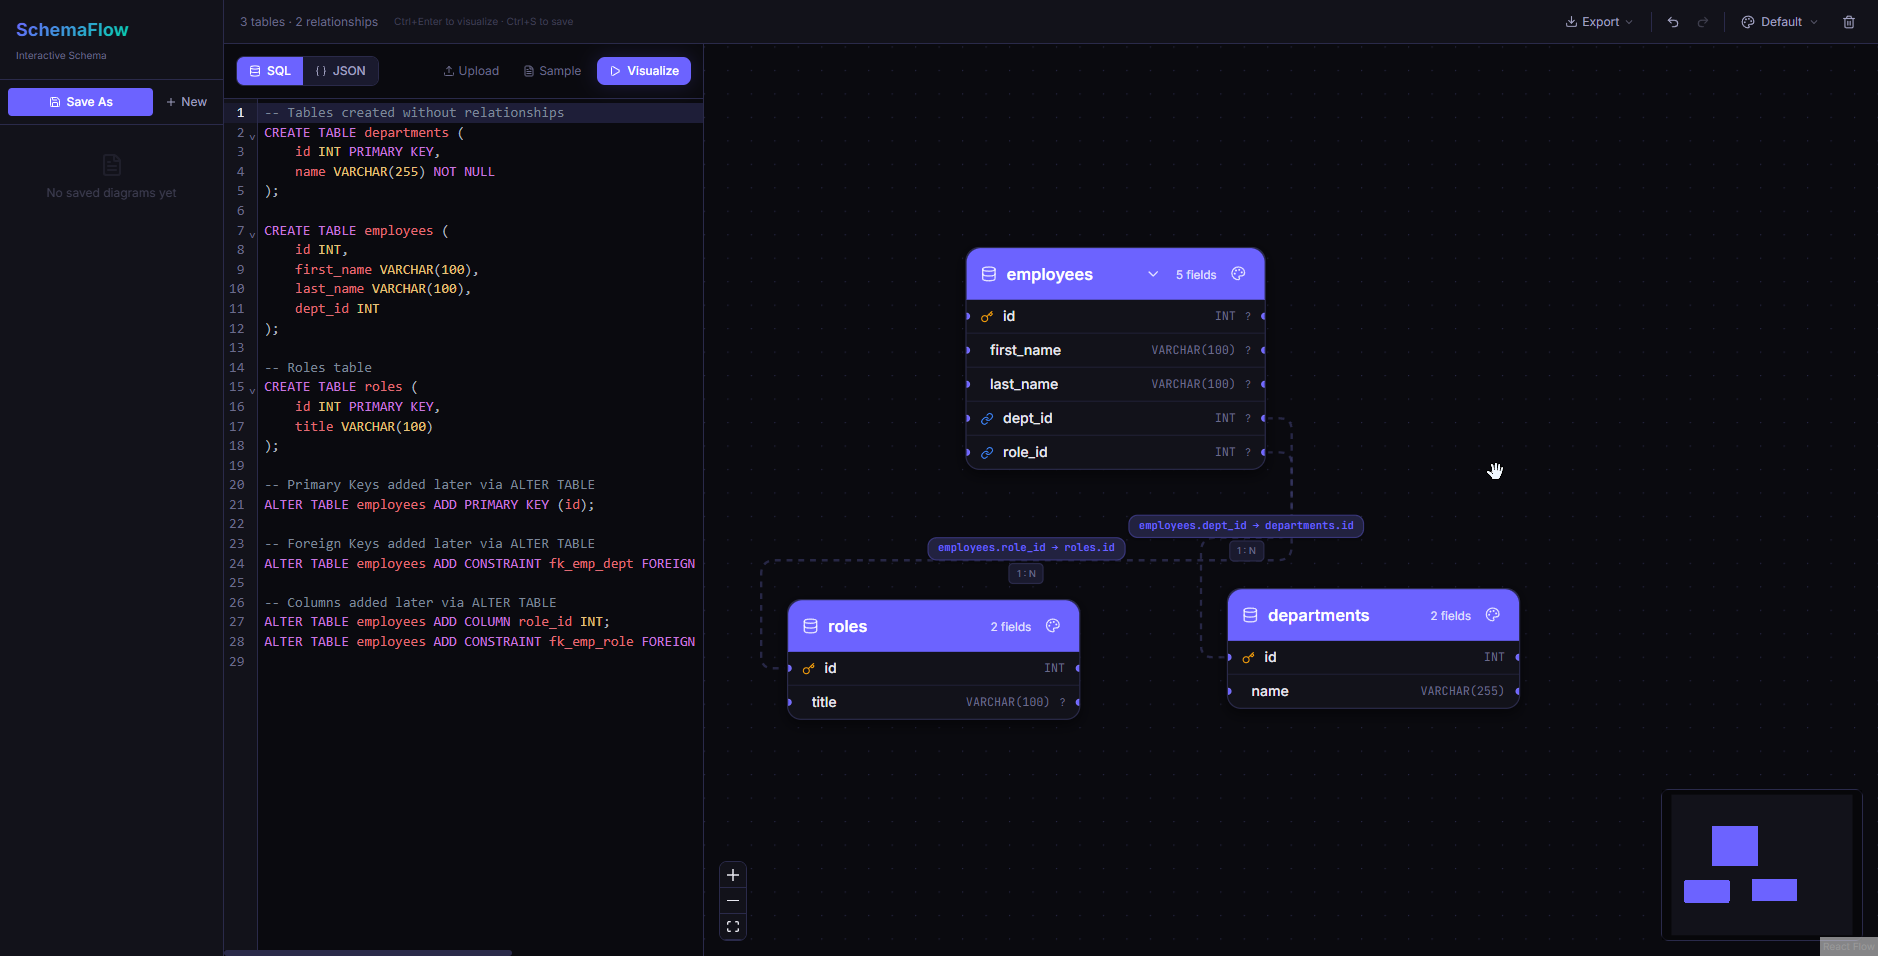This screenshot has width=1878, height=956.
Task: Open the color palette on the roles table
Action: pyautogui.click(x=1052, y=626)
